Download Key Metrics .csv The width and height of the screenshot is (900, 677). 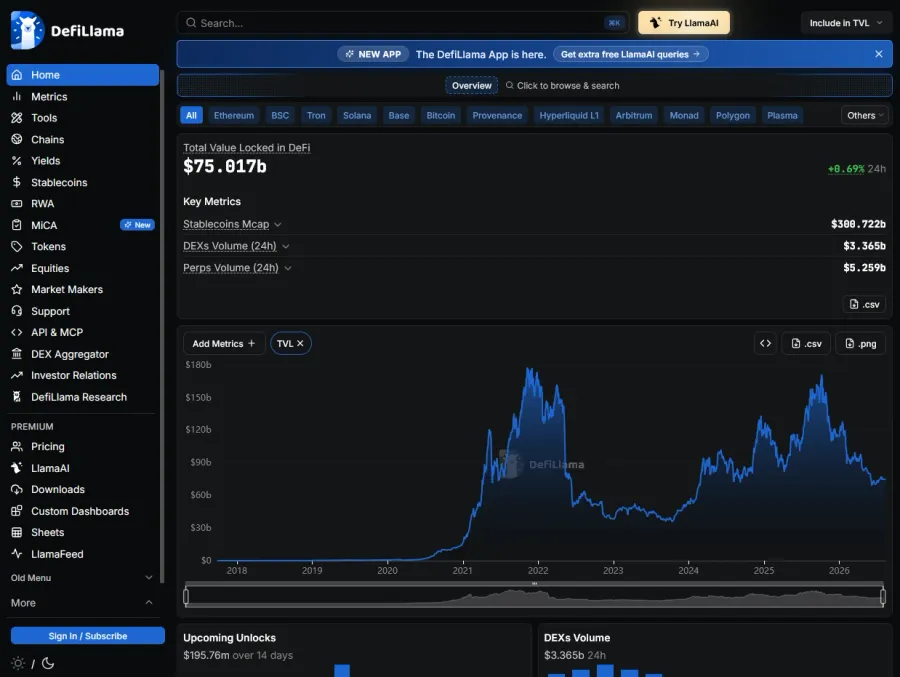click(x=864, y=304)
